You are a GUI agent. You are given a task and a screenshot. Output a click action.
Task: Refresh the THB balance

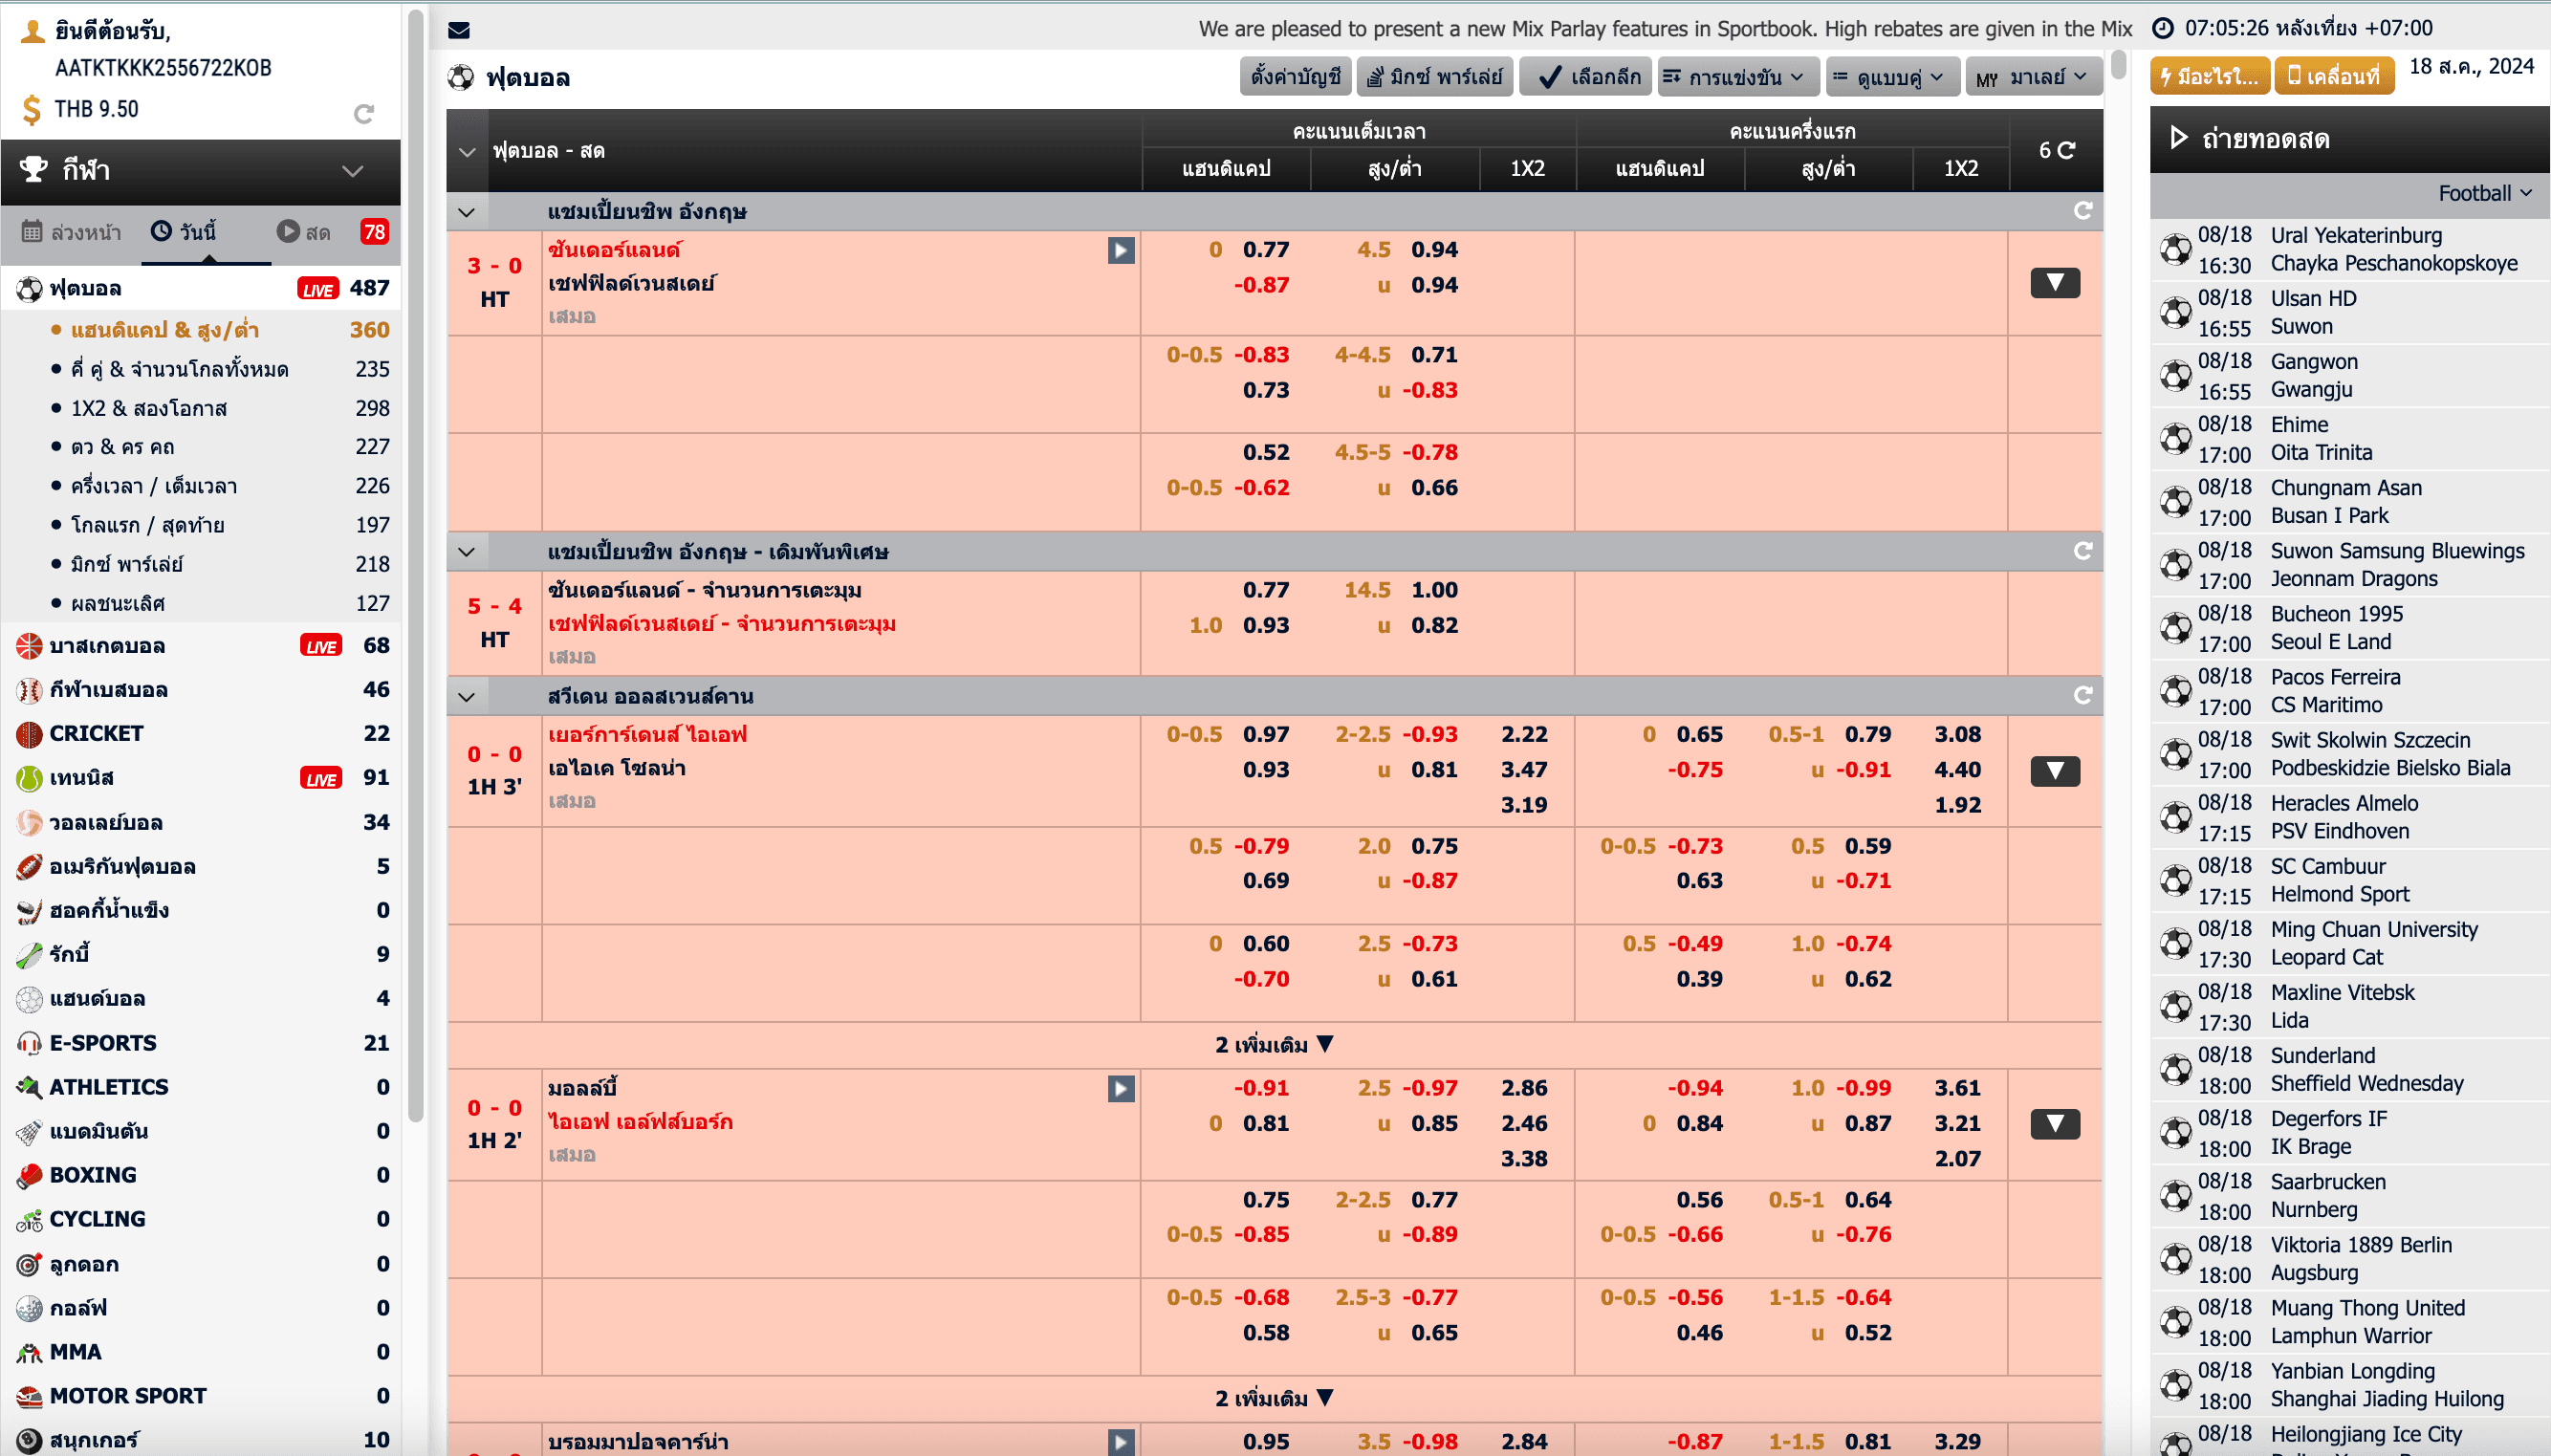pos(364,114)
